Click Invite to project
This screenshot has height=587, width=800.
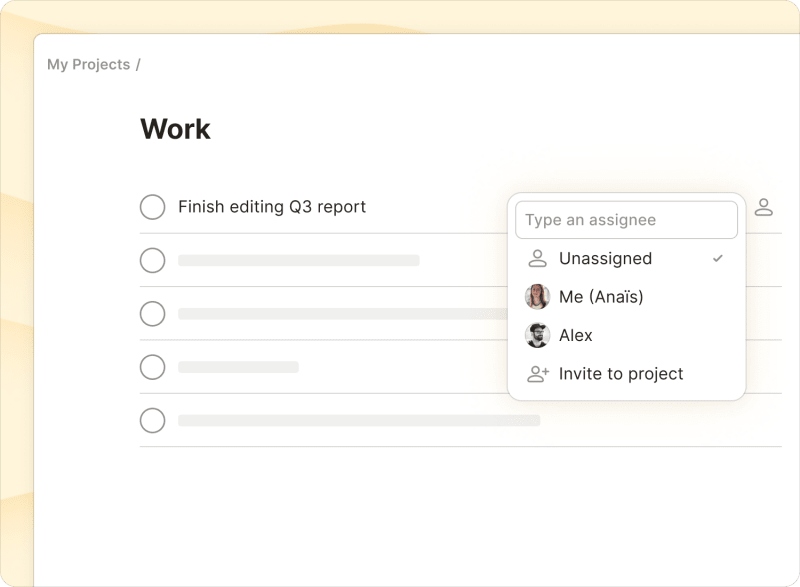coord(622,373)
